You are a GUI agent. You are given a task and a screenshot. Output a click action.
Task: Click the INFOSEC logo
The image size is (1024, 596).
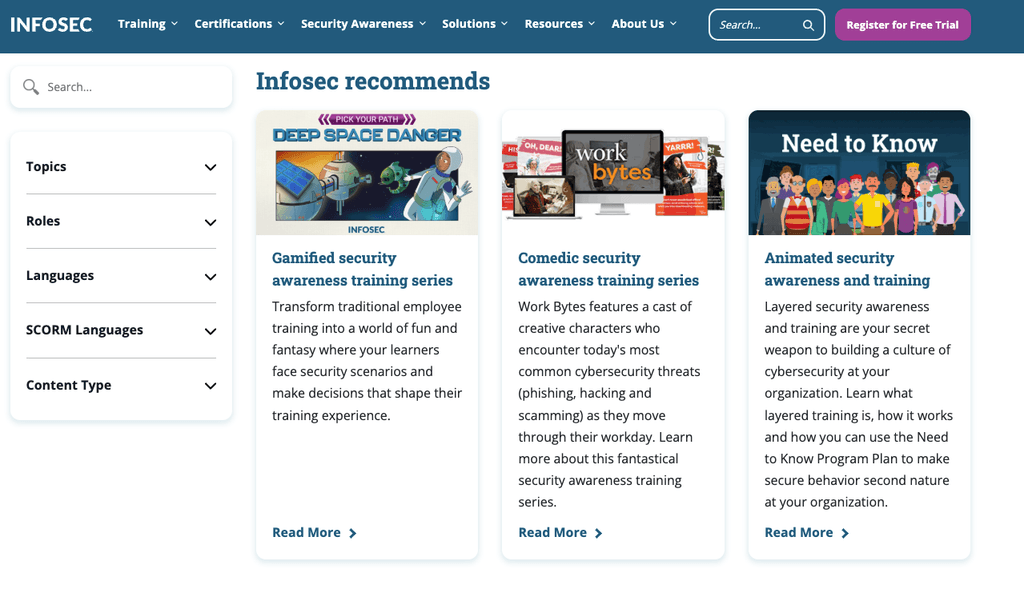tap(51, 24)
